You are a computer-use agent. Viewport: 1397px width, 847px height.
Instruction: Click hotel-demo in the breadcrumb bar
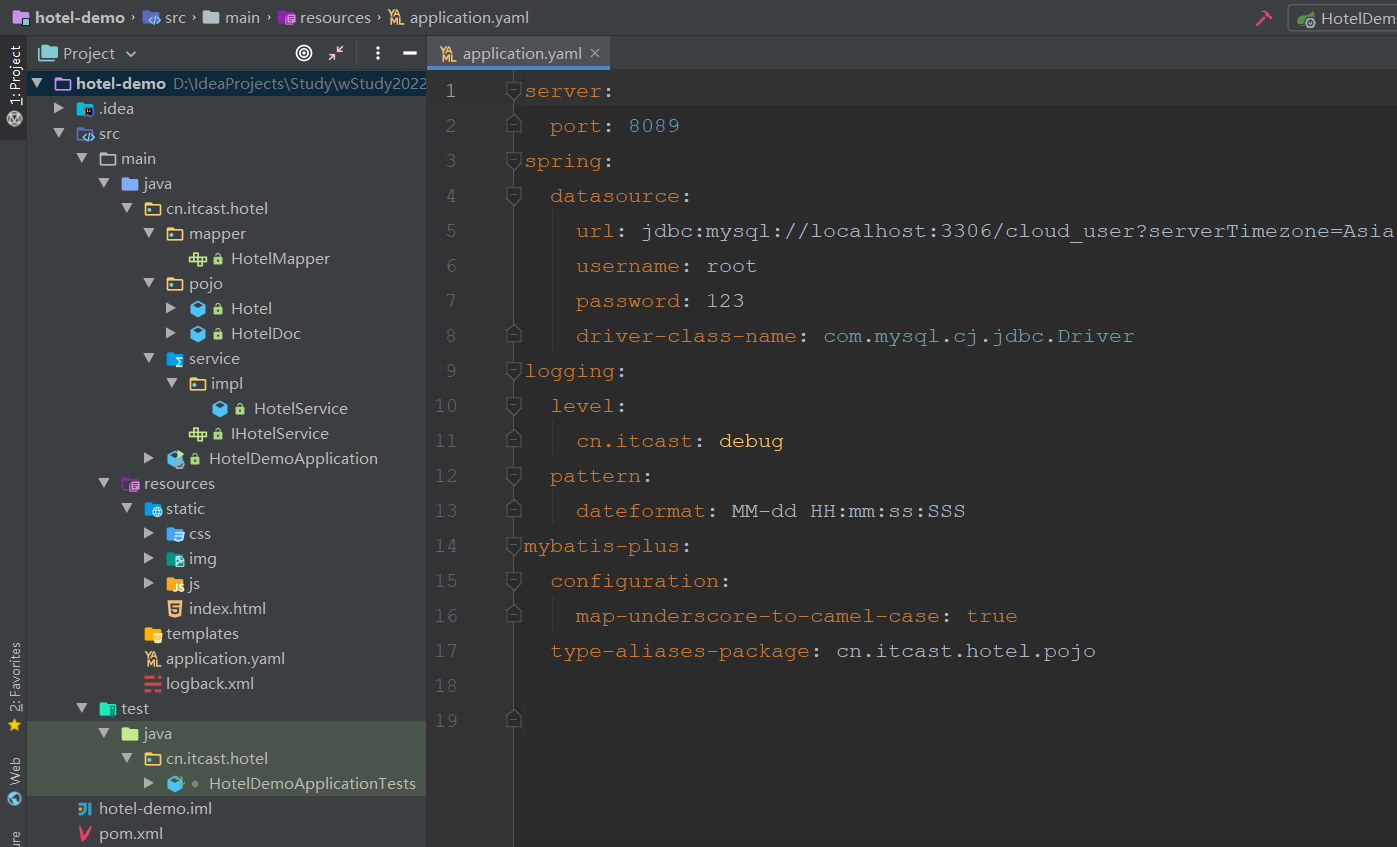click(69, 18)
